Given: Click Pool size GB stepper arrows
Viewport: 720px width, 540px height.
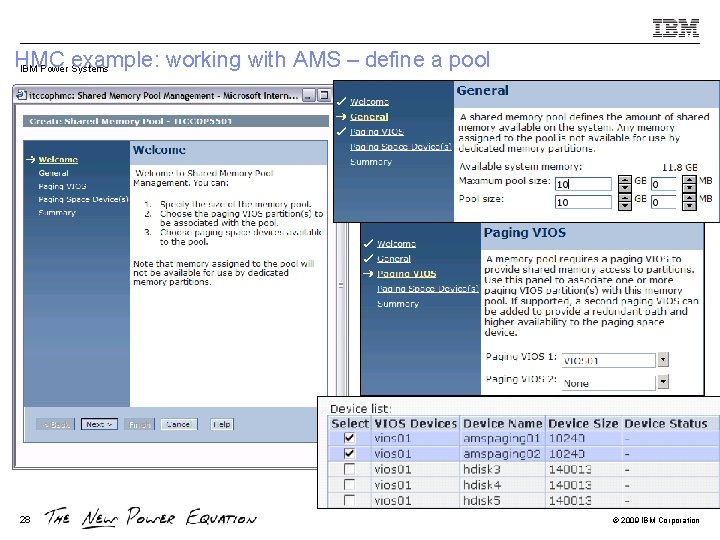Looking at the screenshot, I should click(624, 202).
